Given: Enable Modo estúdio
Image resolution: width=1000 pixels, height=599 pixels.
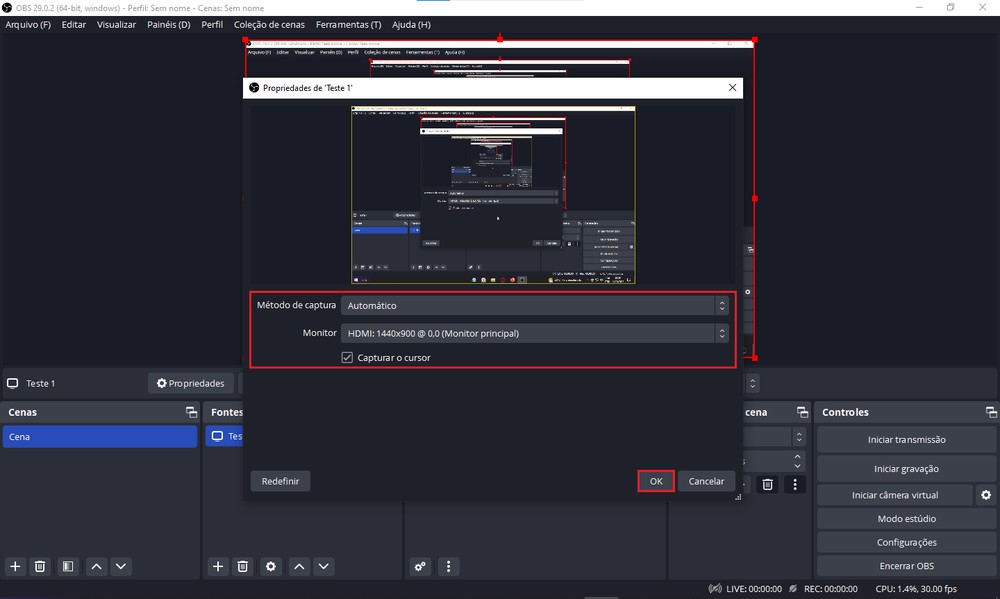Looking at the screenshot, I should [906, 519].
